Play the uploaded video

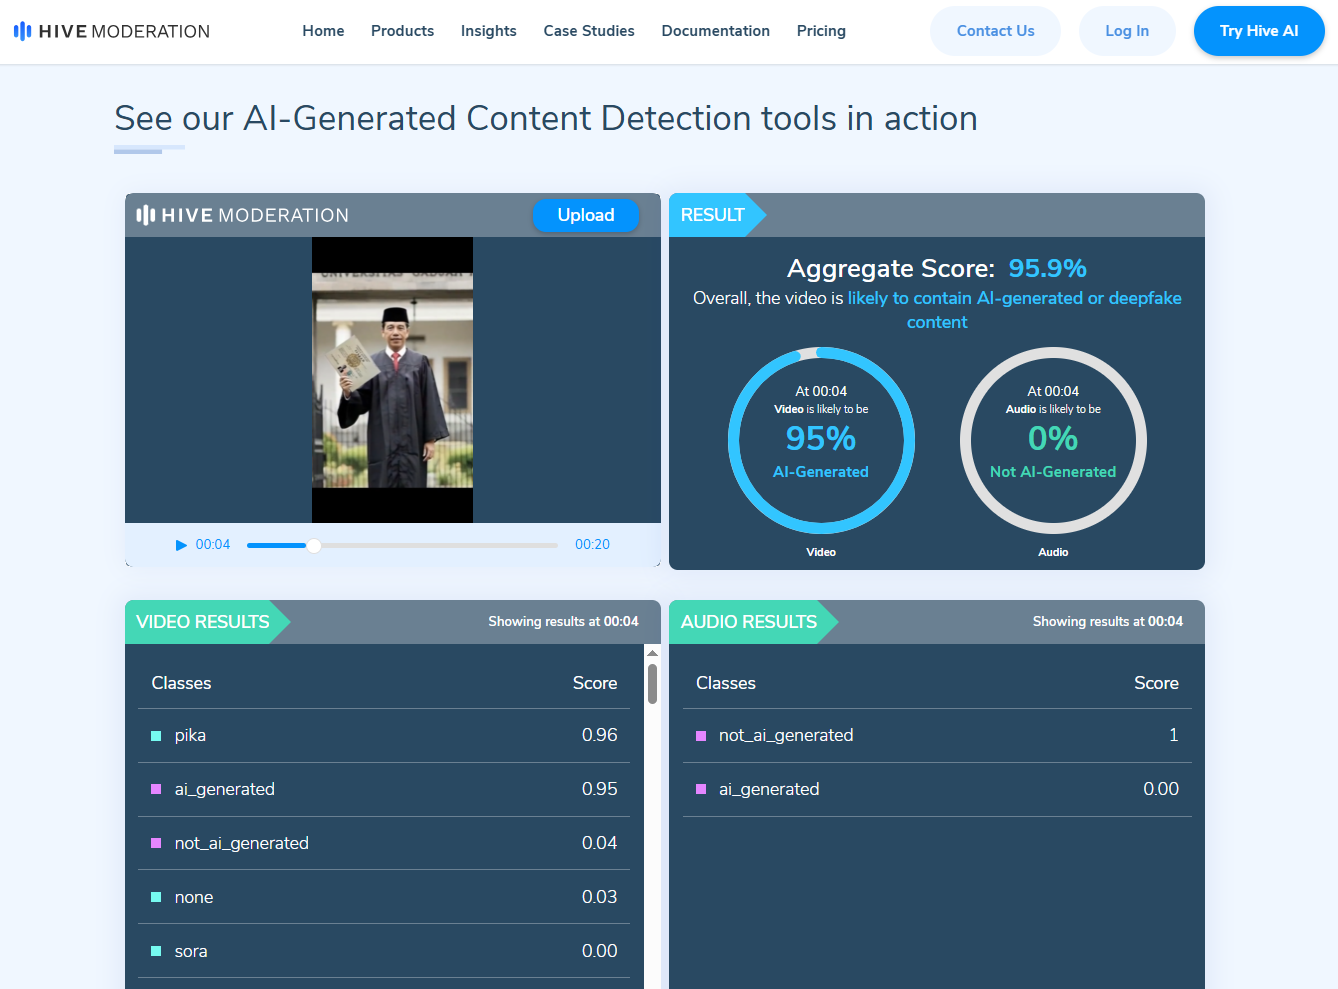(181, 545)
